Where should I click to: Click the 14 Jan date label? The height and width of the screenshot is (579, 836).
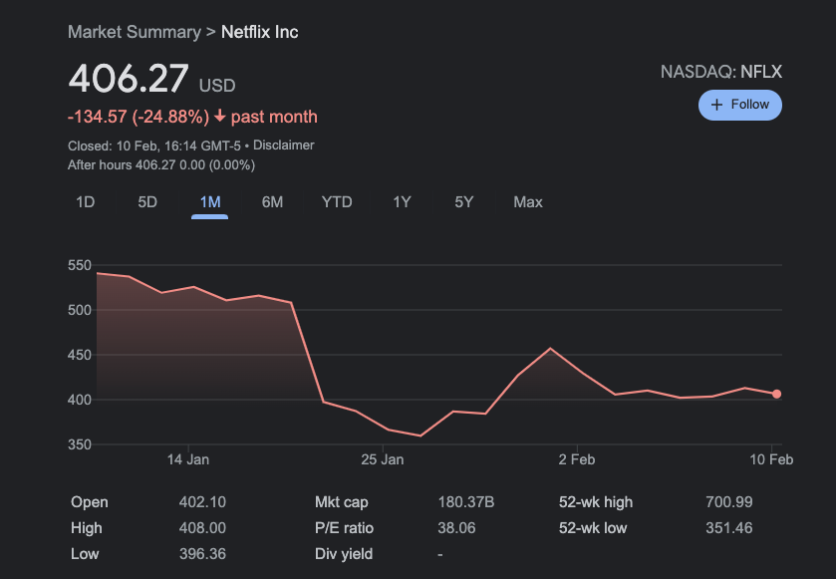(188, 460)
